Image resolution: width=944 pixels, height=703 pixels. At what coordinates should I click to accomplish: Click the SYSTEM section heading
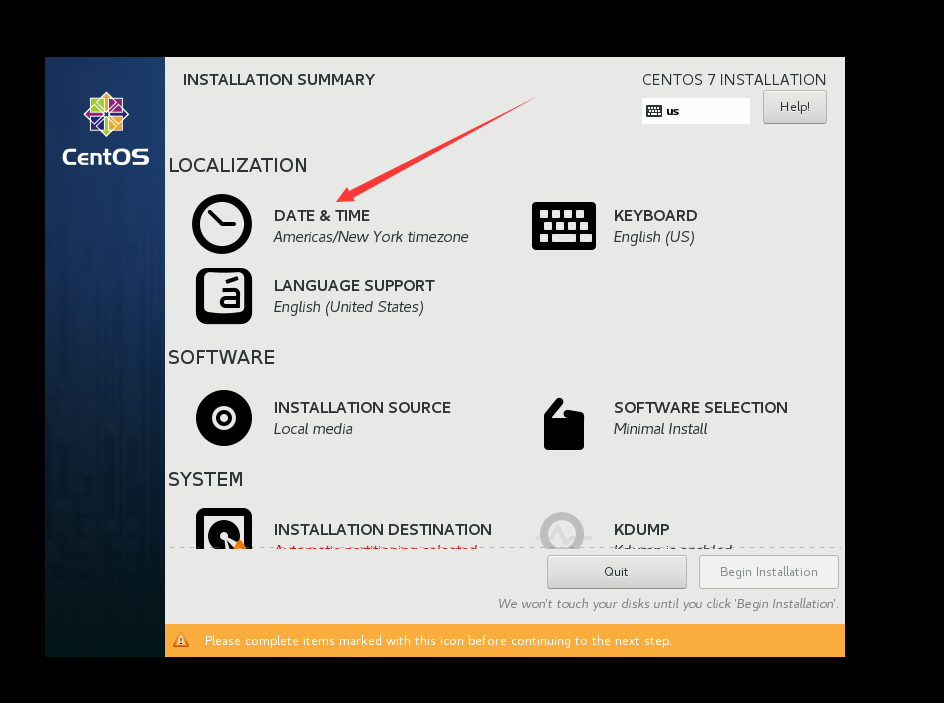pos(206,479)
